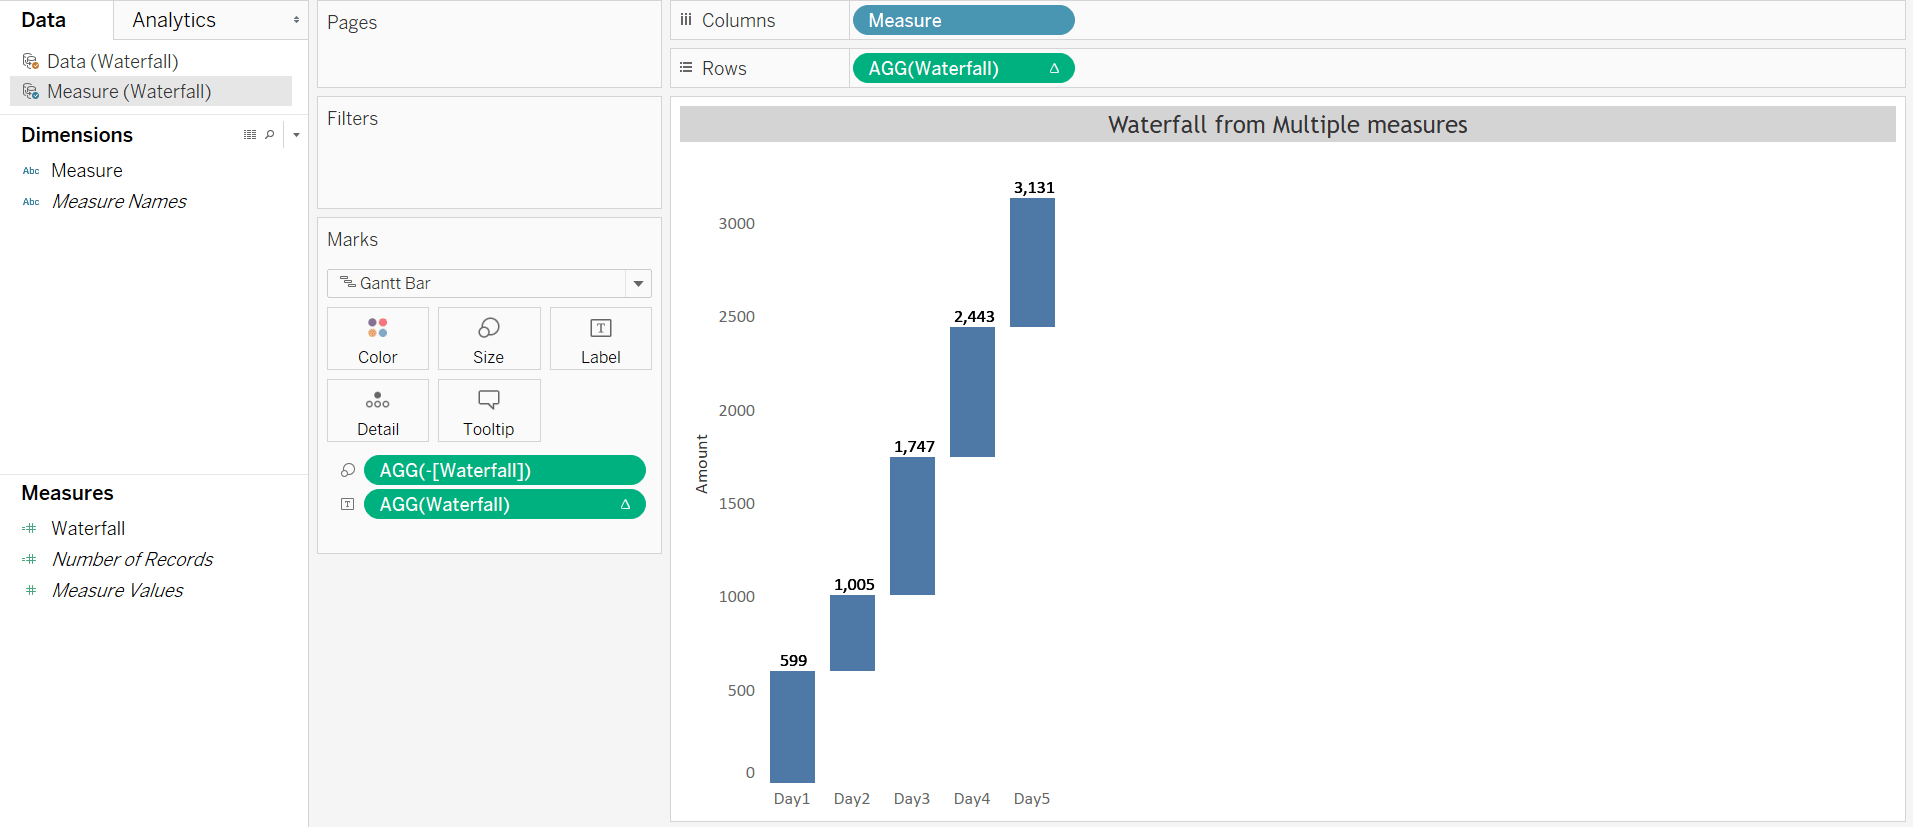The height and width of the screenshot is (827, 1913).
Task: Open the Label marks card
Action: [x=600, y=339]
